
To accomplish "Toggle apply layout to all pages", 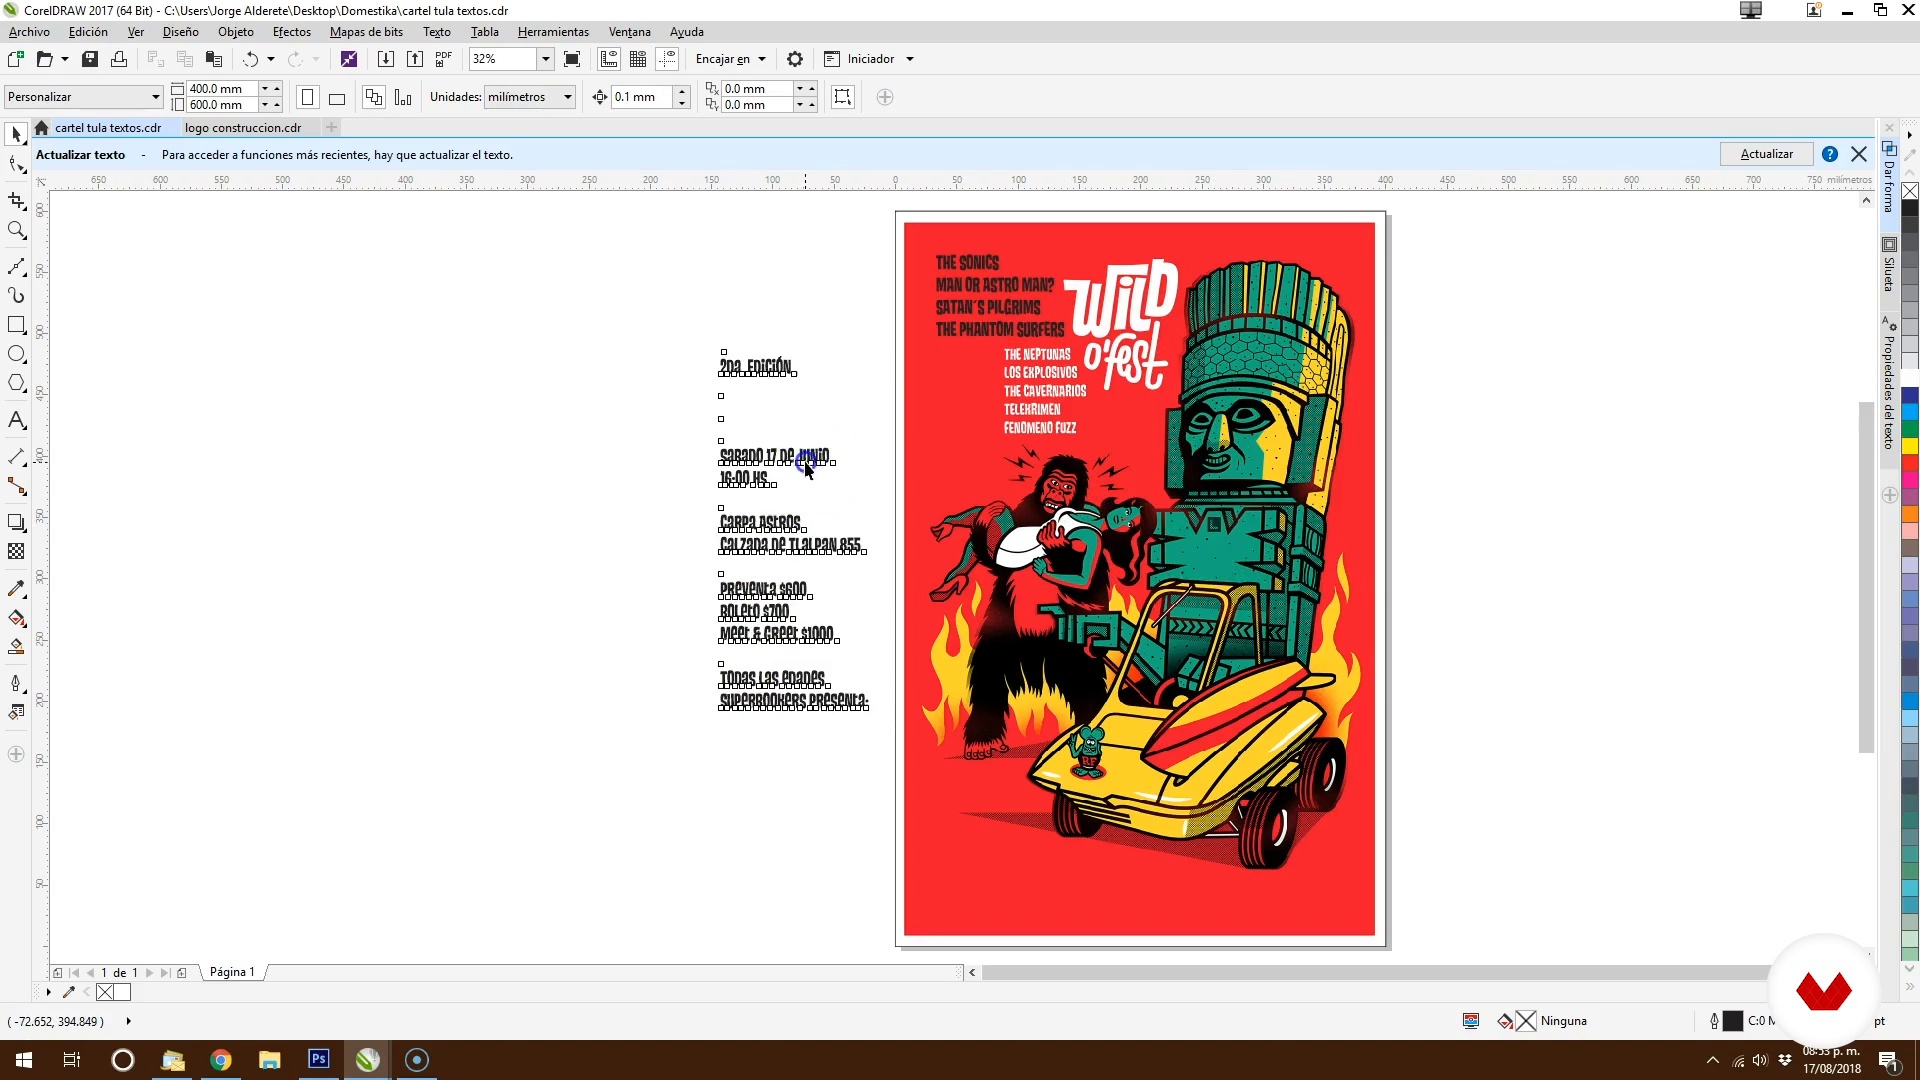I will (374, 97).
